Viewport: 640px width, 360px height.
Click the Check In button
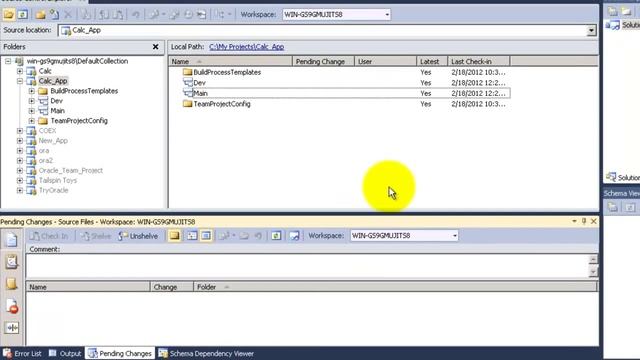point(49,236)
